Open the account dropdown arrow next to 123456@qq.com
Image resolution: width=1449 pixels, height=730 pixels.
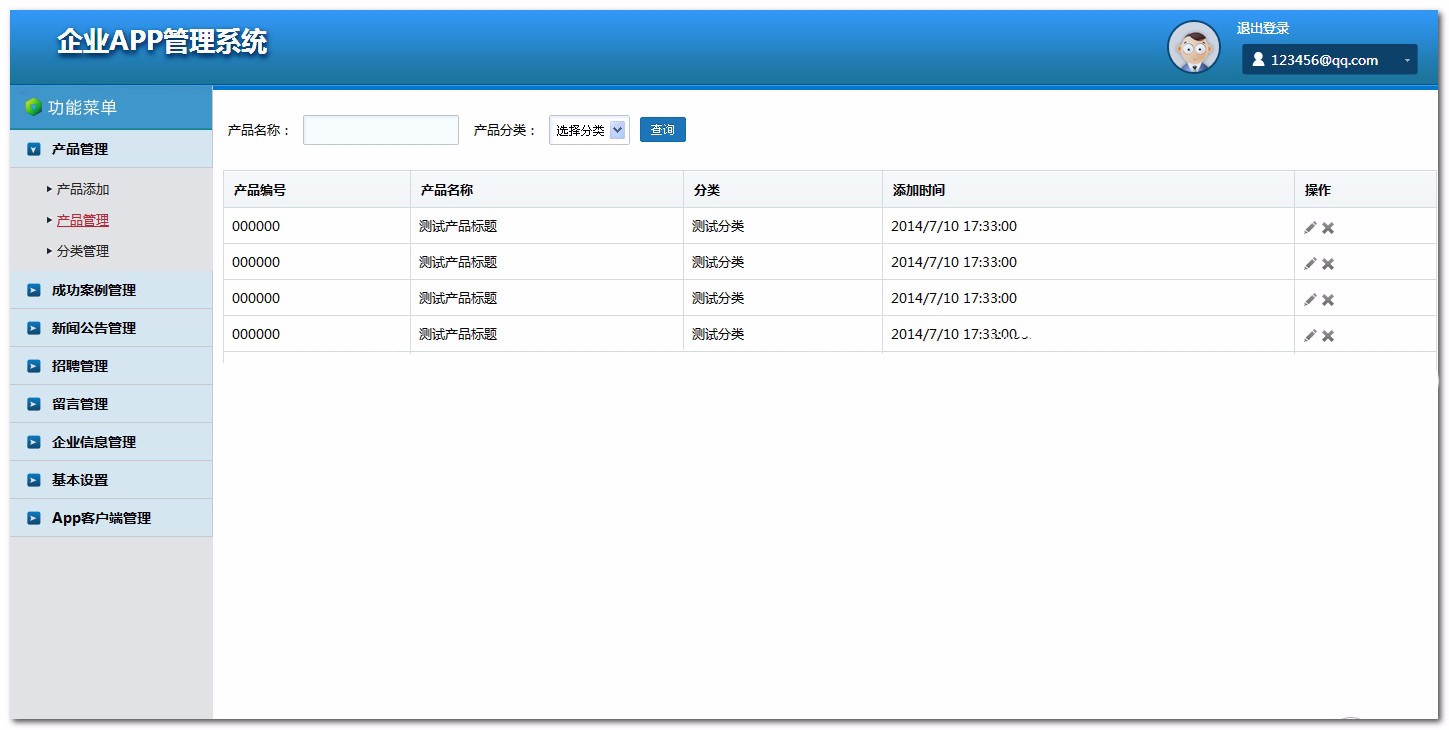(1407, 61)
